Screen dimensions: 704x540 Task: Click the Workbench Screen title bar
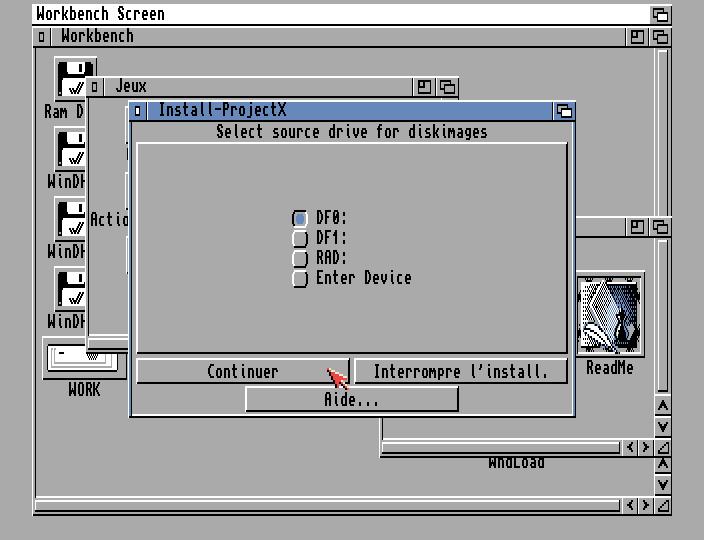tap(341, 14)
